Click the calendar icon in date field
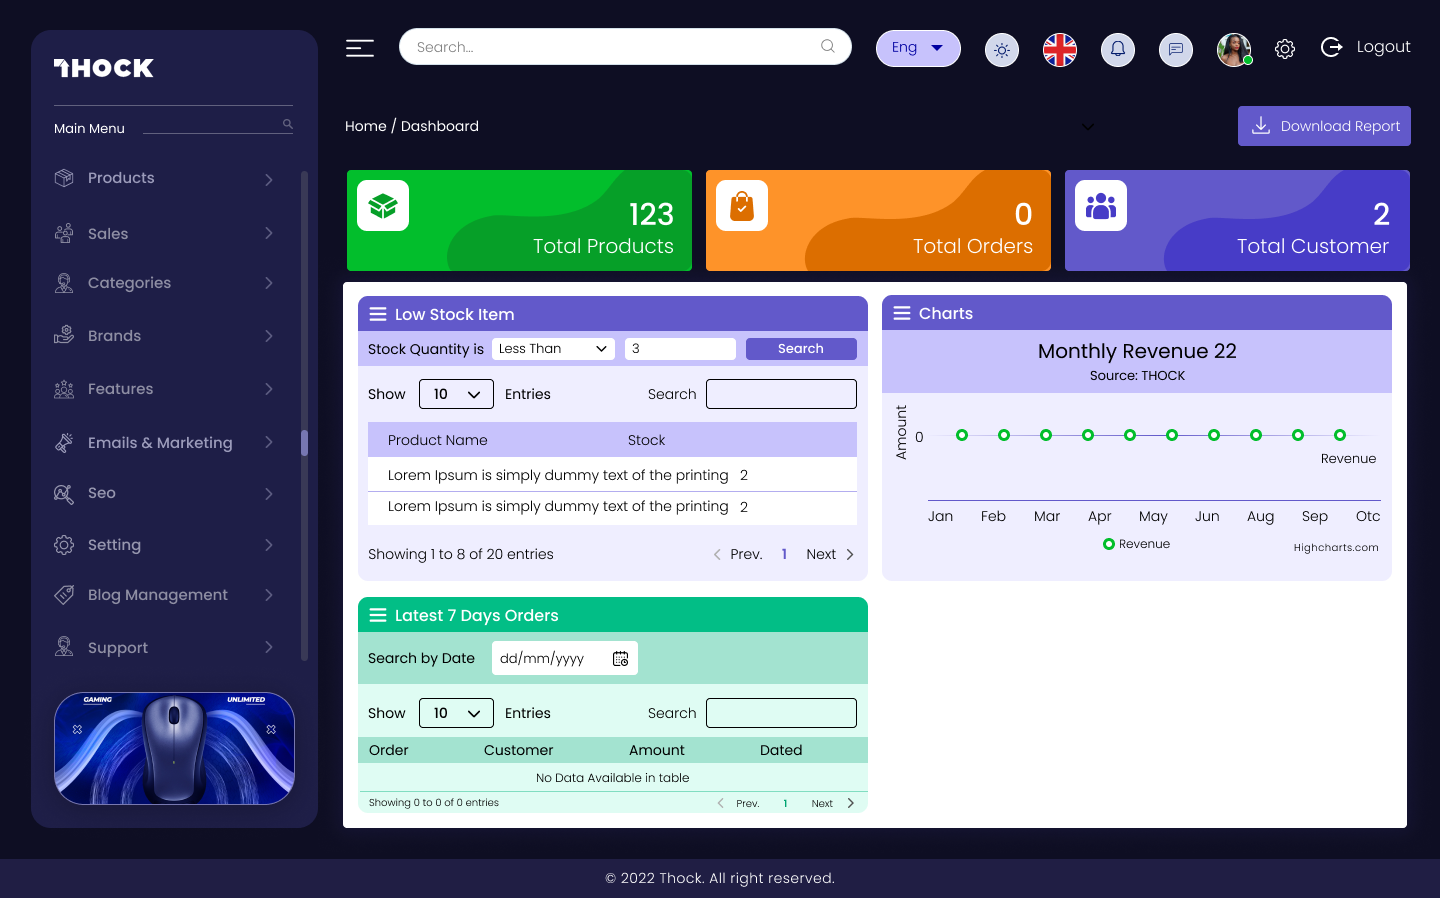 click(x=620, y=659)
